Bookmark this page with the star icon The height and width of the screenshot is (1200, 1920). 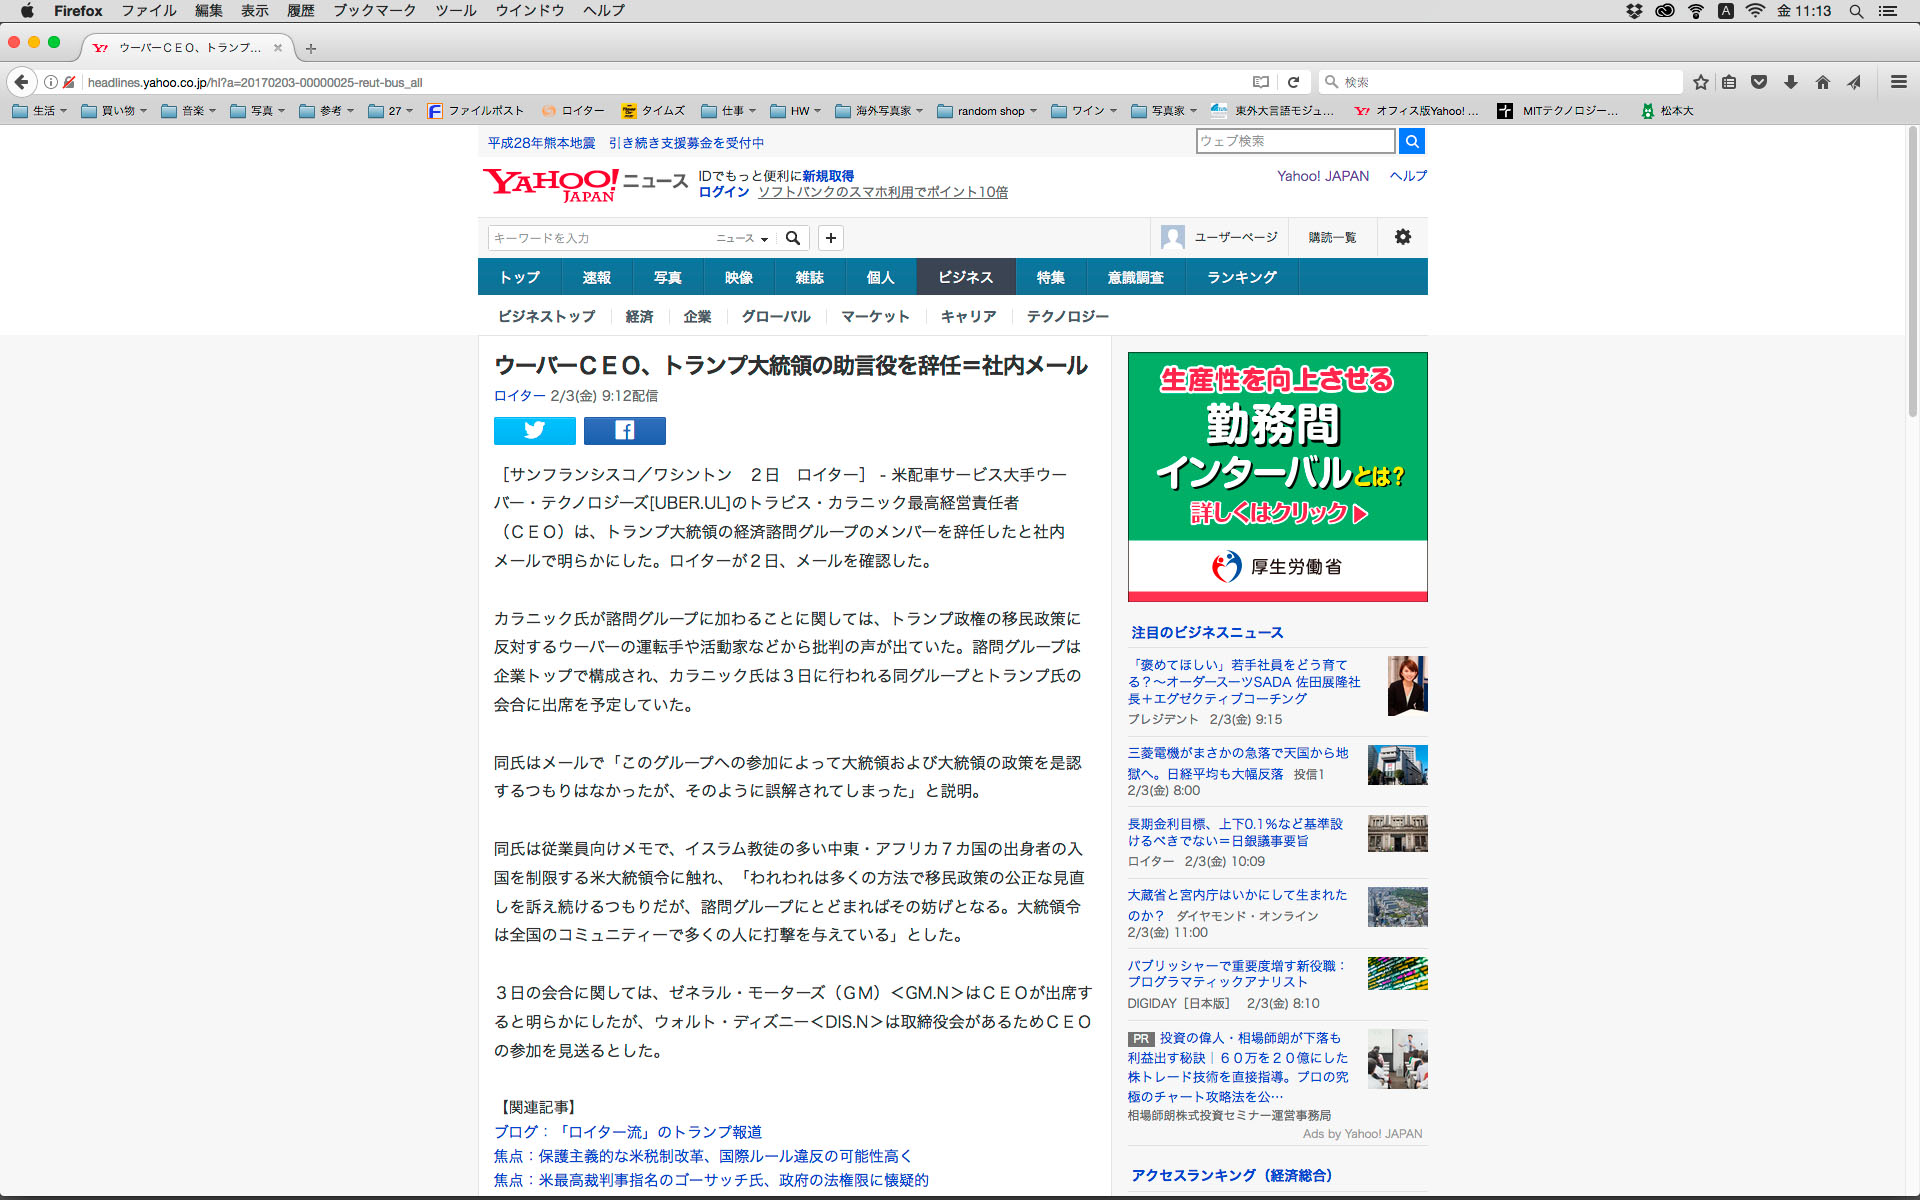(x=1700, y=82)
